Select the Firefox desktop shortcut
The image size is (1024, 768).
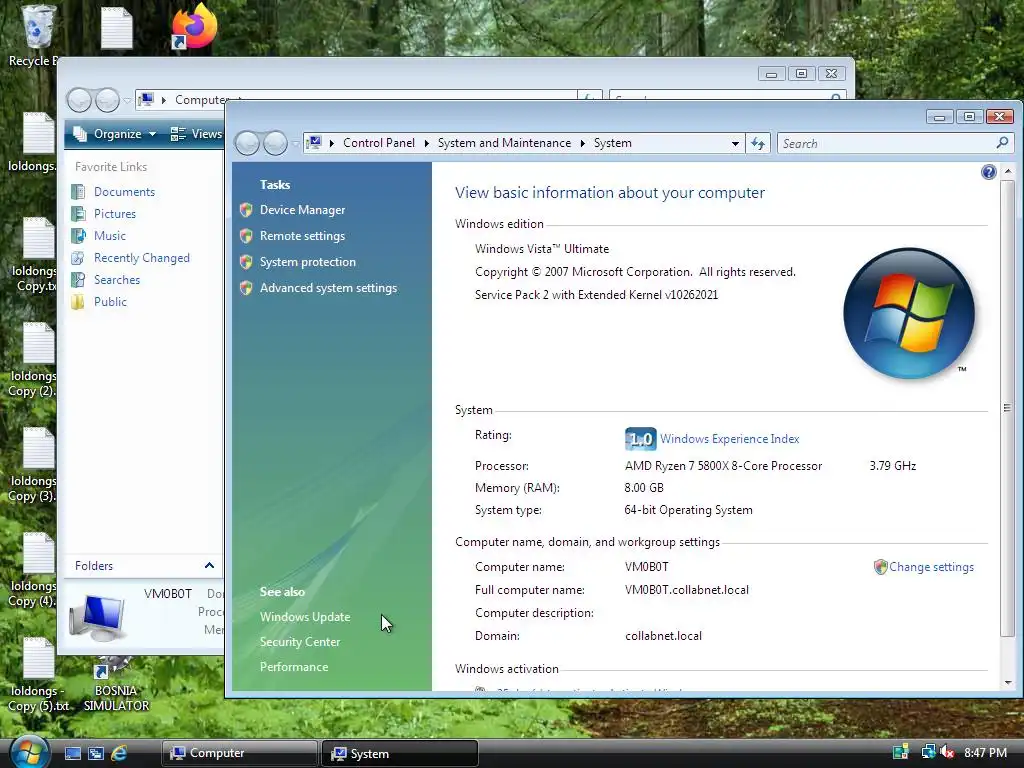pyautogui.click(x=193, y=26)
